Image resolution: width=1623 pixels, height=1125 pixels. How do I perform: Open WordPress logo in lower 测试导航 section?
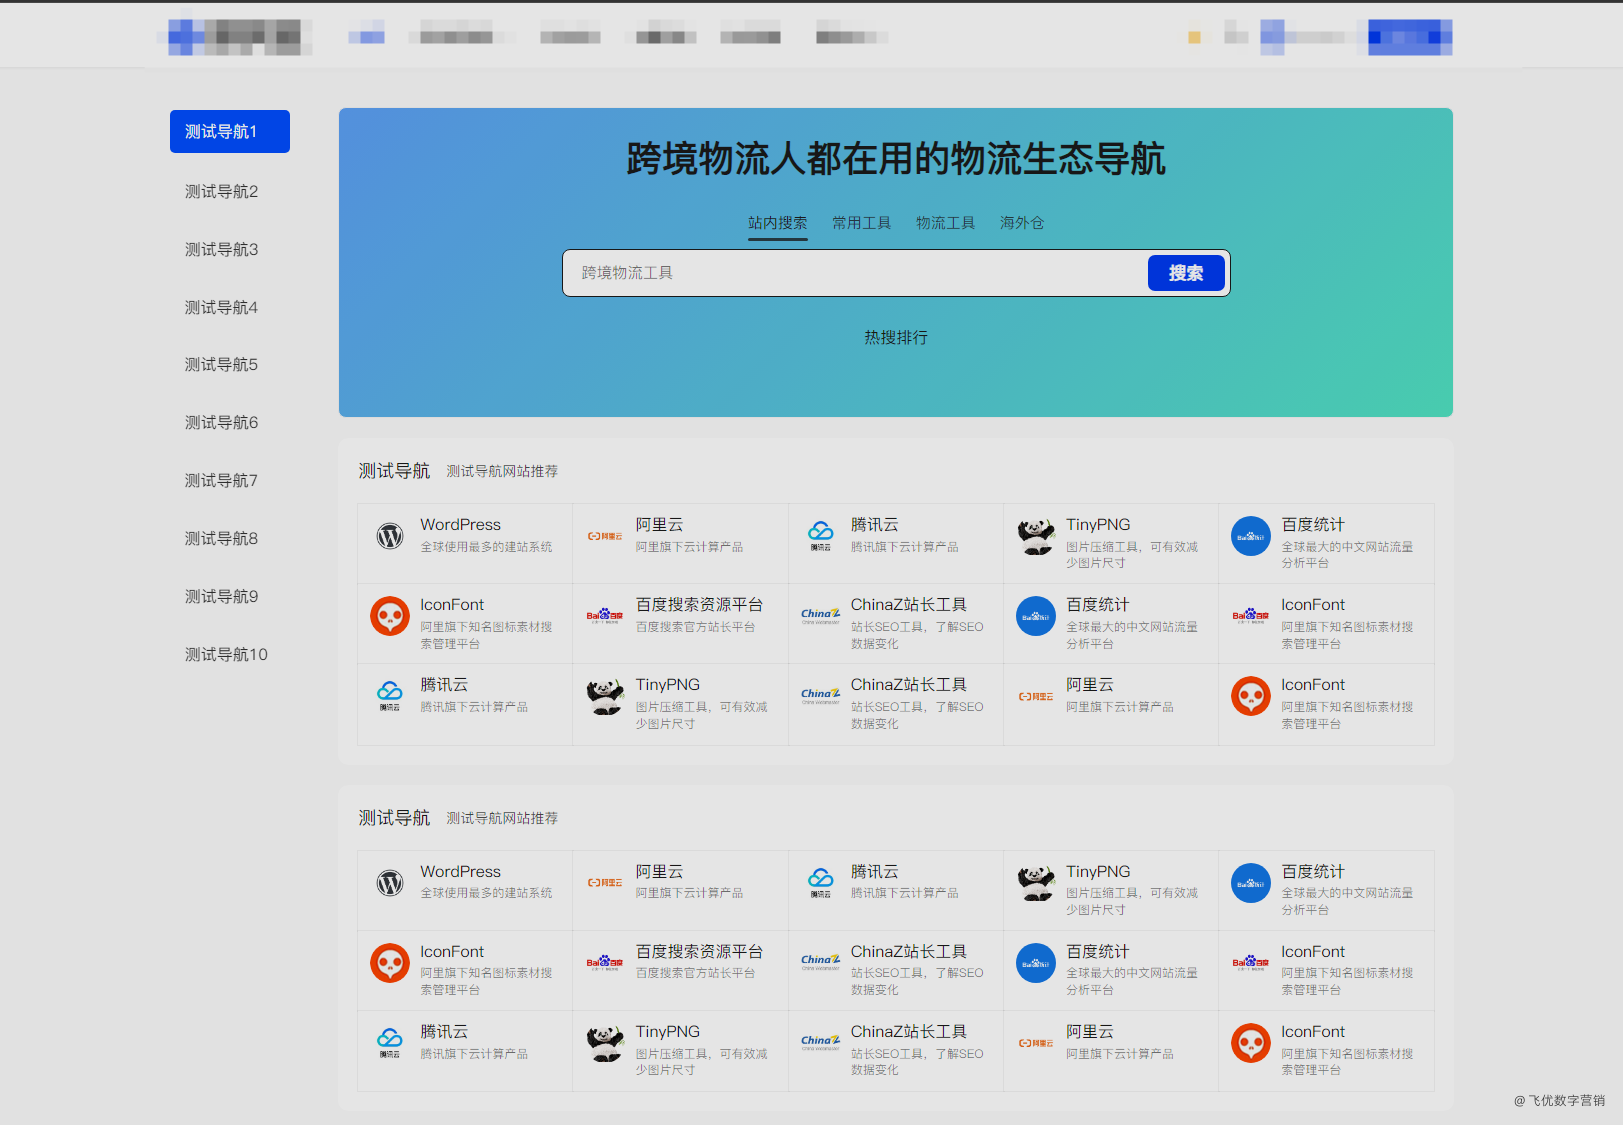click(x=390, y=883)
